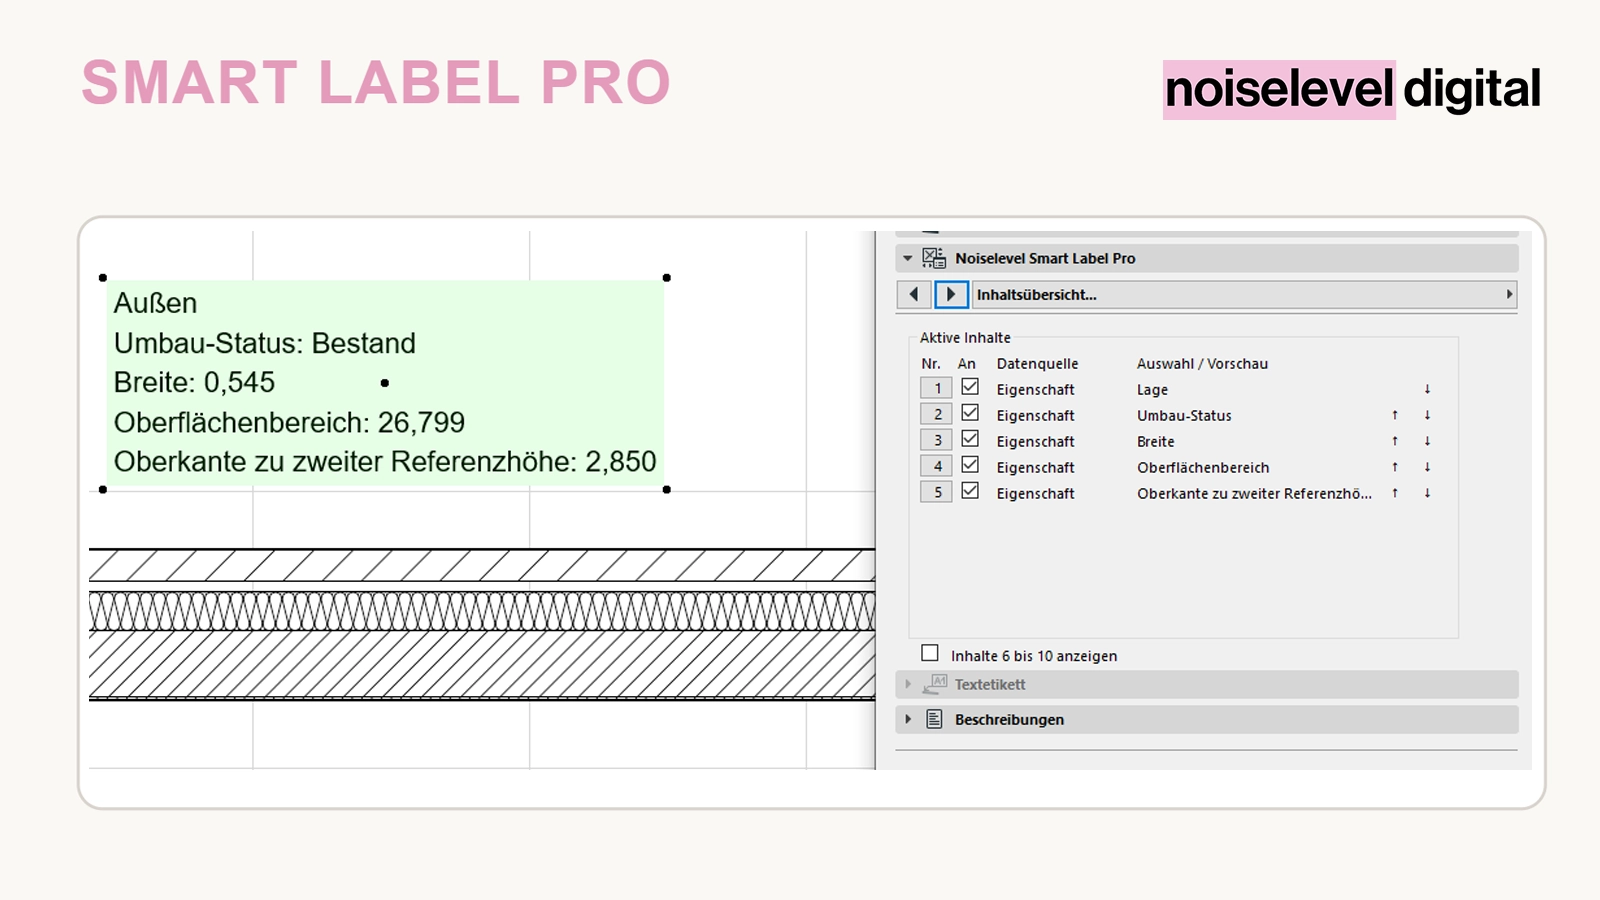Select the Breite preview value
This screenshot has width=1600, height=900.
pos(1155,442)
